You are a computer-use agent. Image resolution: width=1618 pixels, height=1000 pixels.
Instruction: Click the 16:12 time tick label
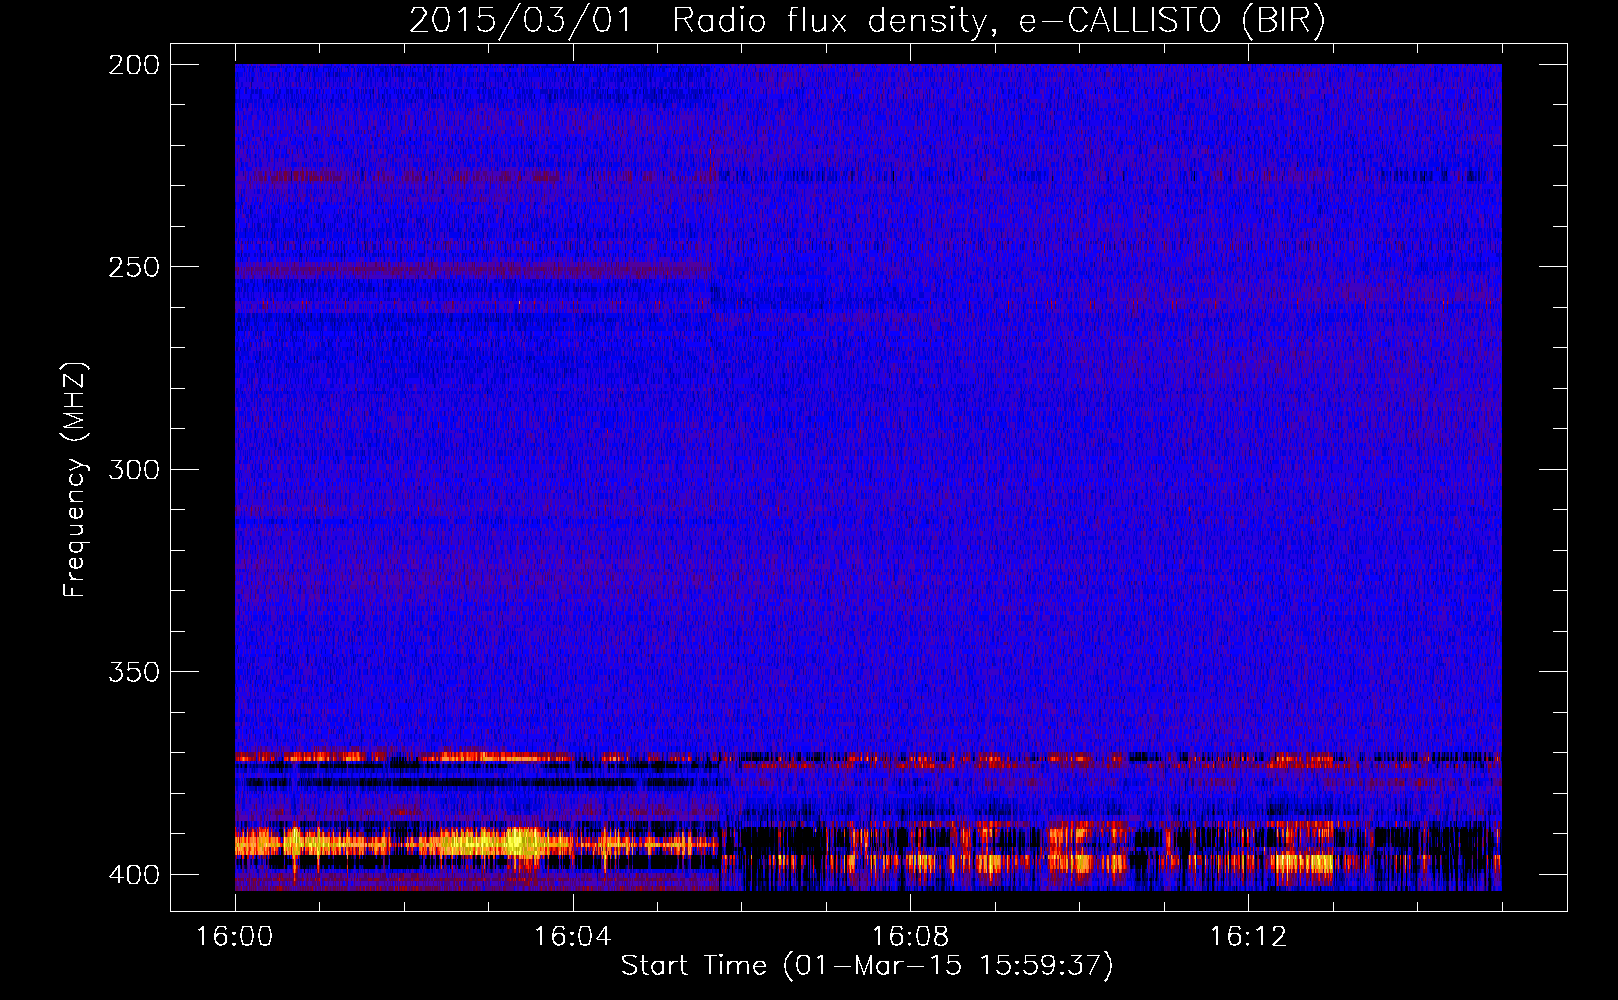point(1248,937)
